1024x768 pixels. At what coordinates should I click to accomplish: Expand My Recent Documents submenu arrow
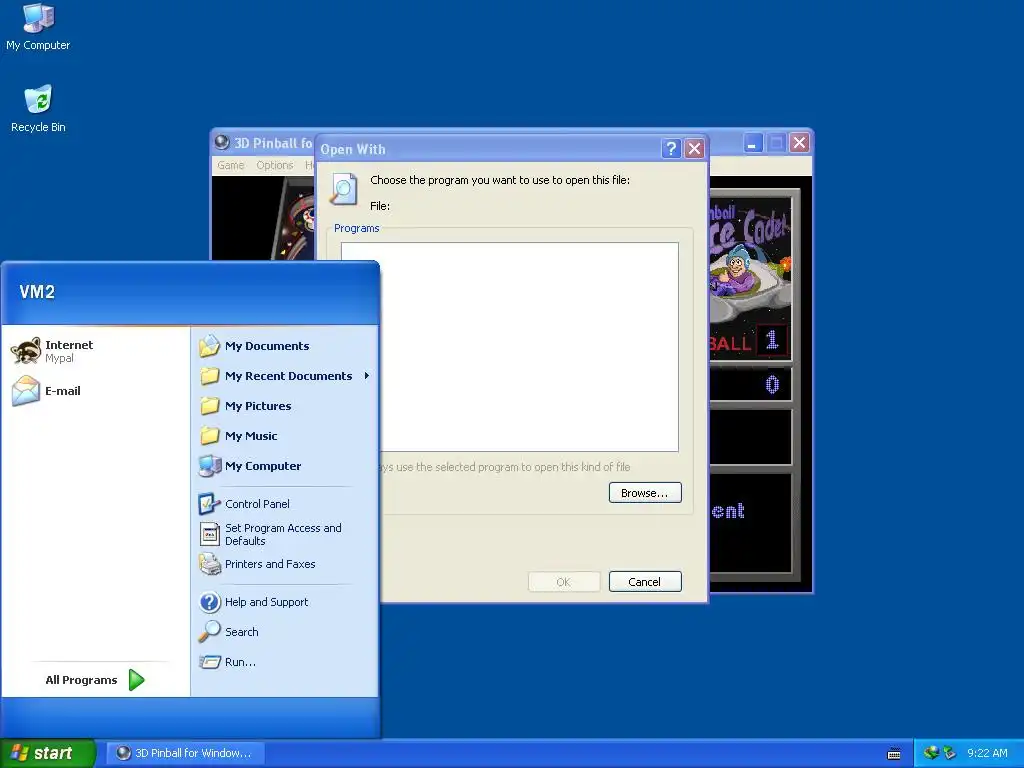click(x=367, y=376)
